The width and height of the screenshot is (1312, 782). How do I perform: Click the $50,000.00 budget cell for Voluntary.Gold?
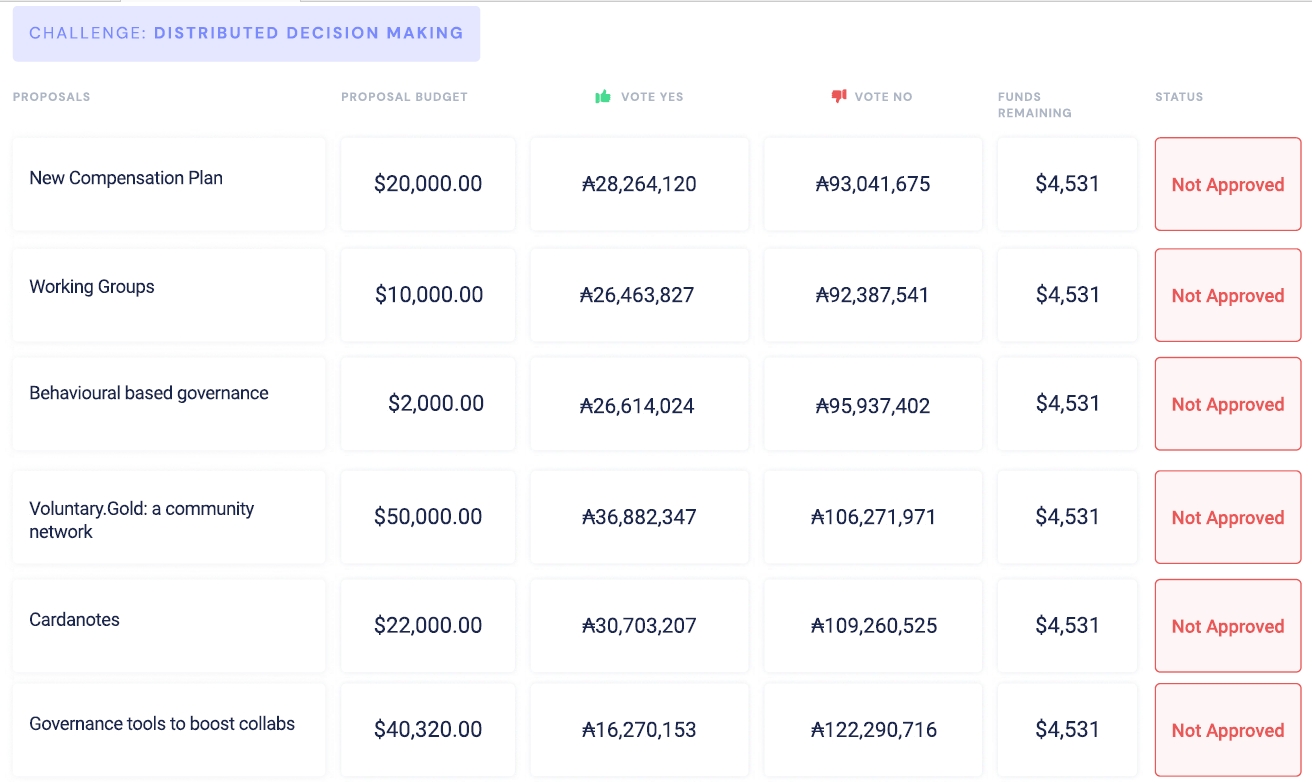(428, 517)
